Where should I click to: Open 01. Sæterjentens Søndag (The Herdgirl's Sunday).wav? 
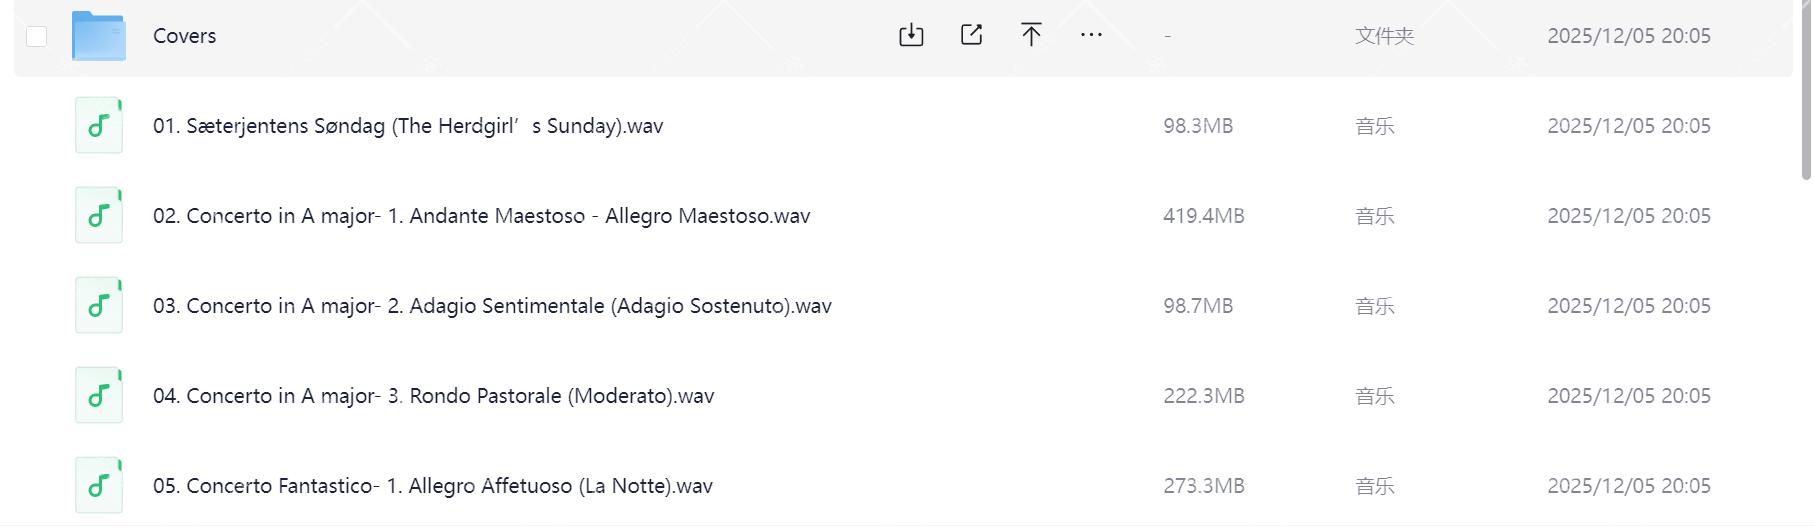click(x=408, y=126)
